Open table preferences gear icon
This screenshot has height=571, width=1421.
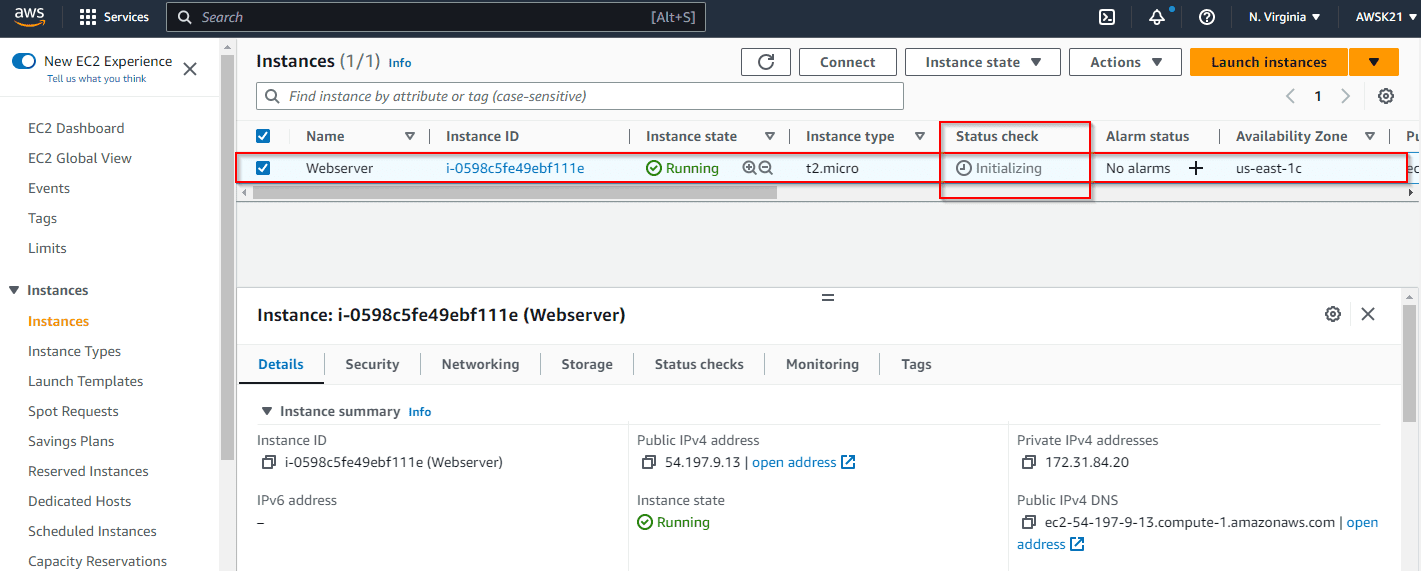coord(1386,96)
